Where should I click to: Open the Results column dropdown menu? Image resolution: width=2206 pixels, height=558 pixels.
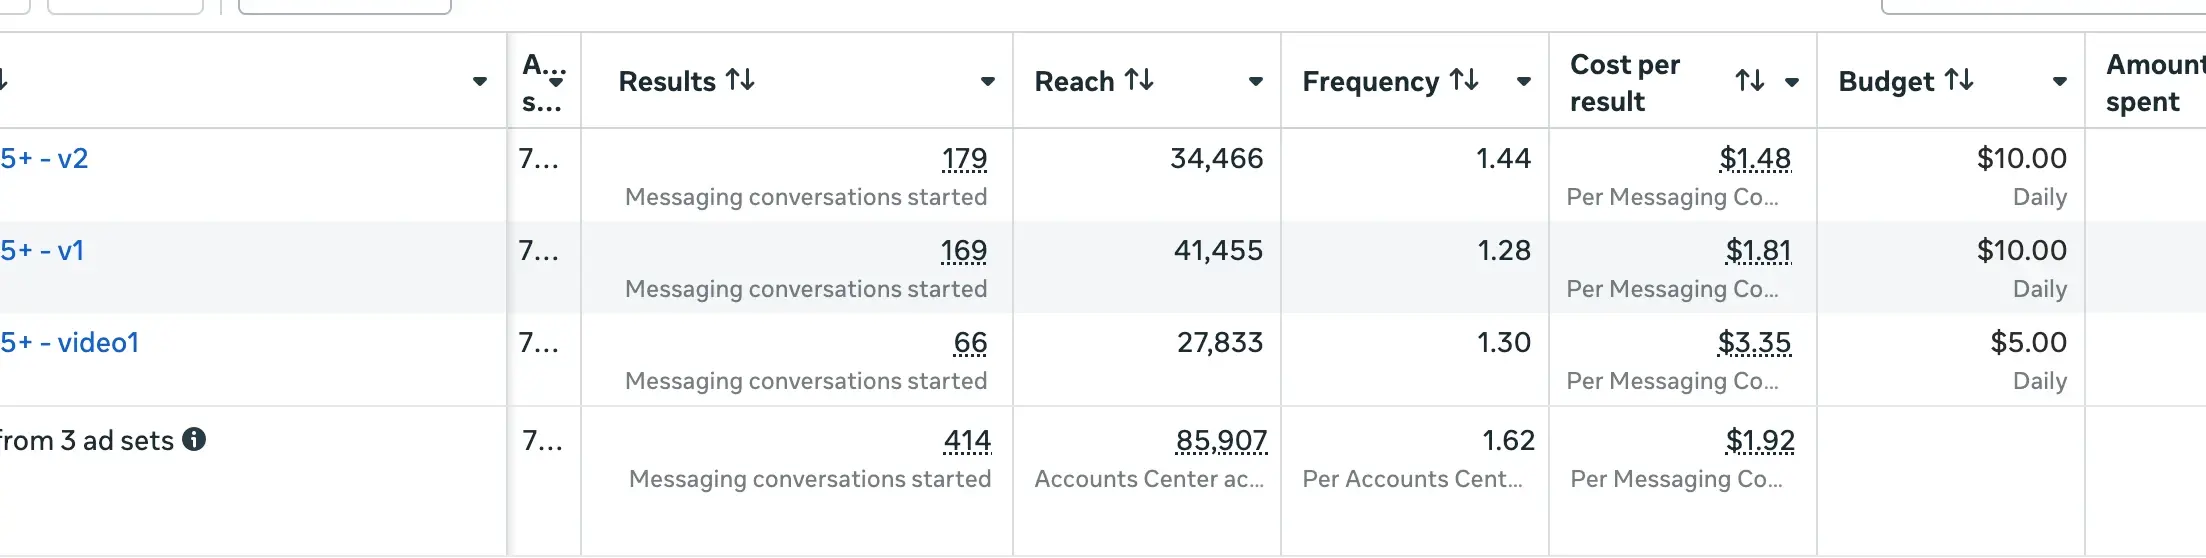988,81
